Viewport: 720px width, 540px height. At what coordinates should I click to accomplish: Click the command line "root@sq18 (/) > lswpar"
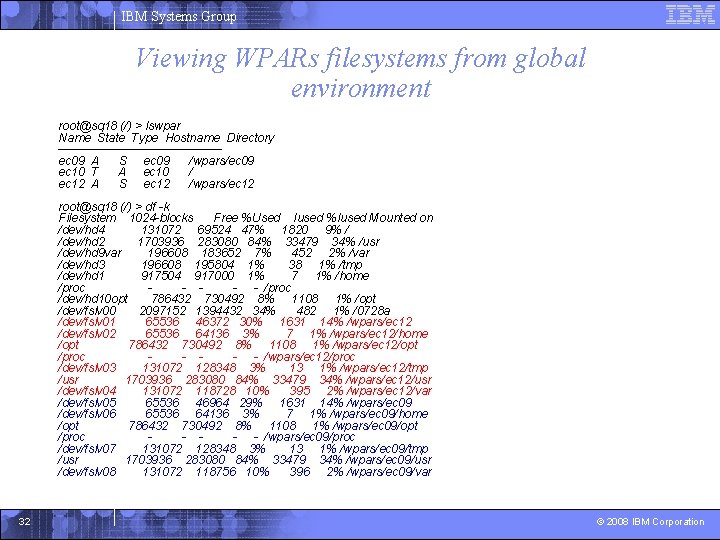[x=119, y=125]
